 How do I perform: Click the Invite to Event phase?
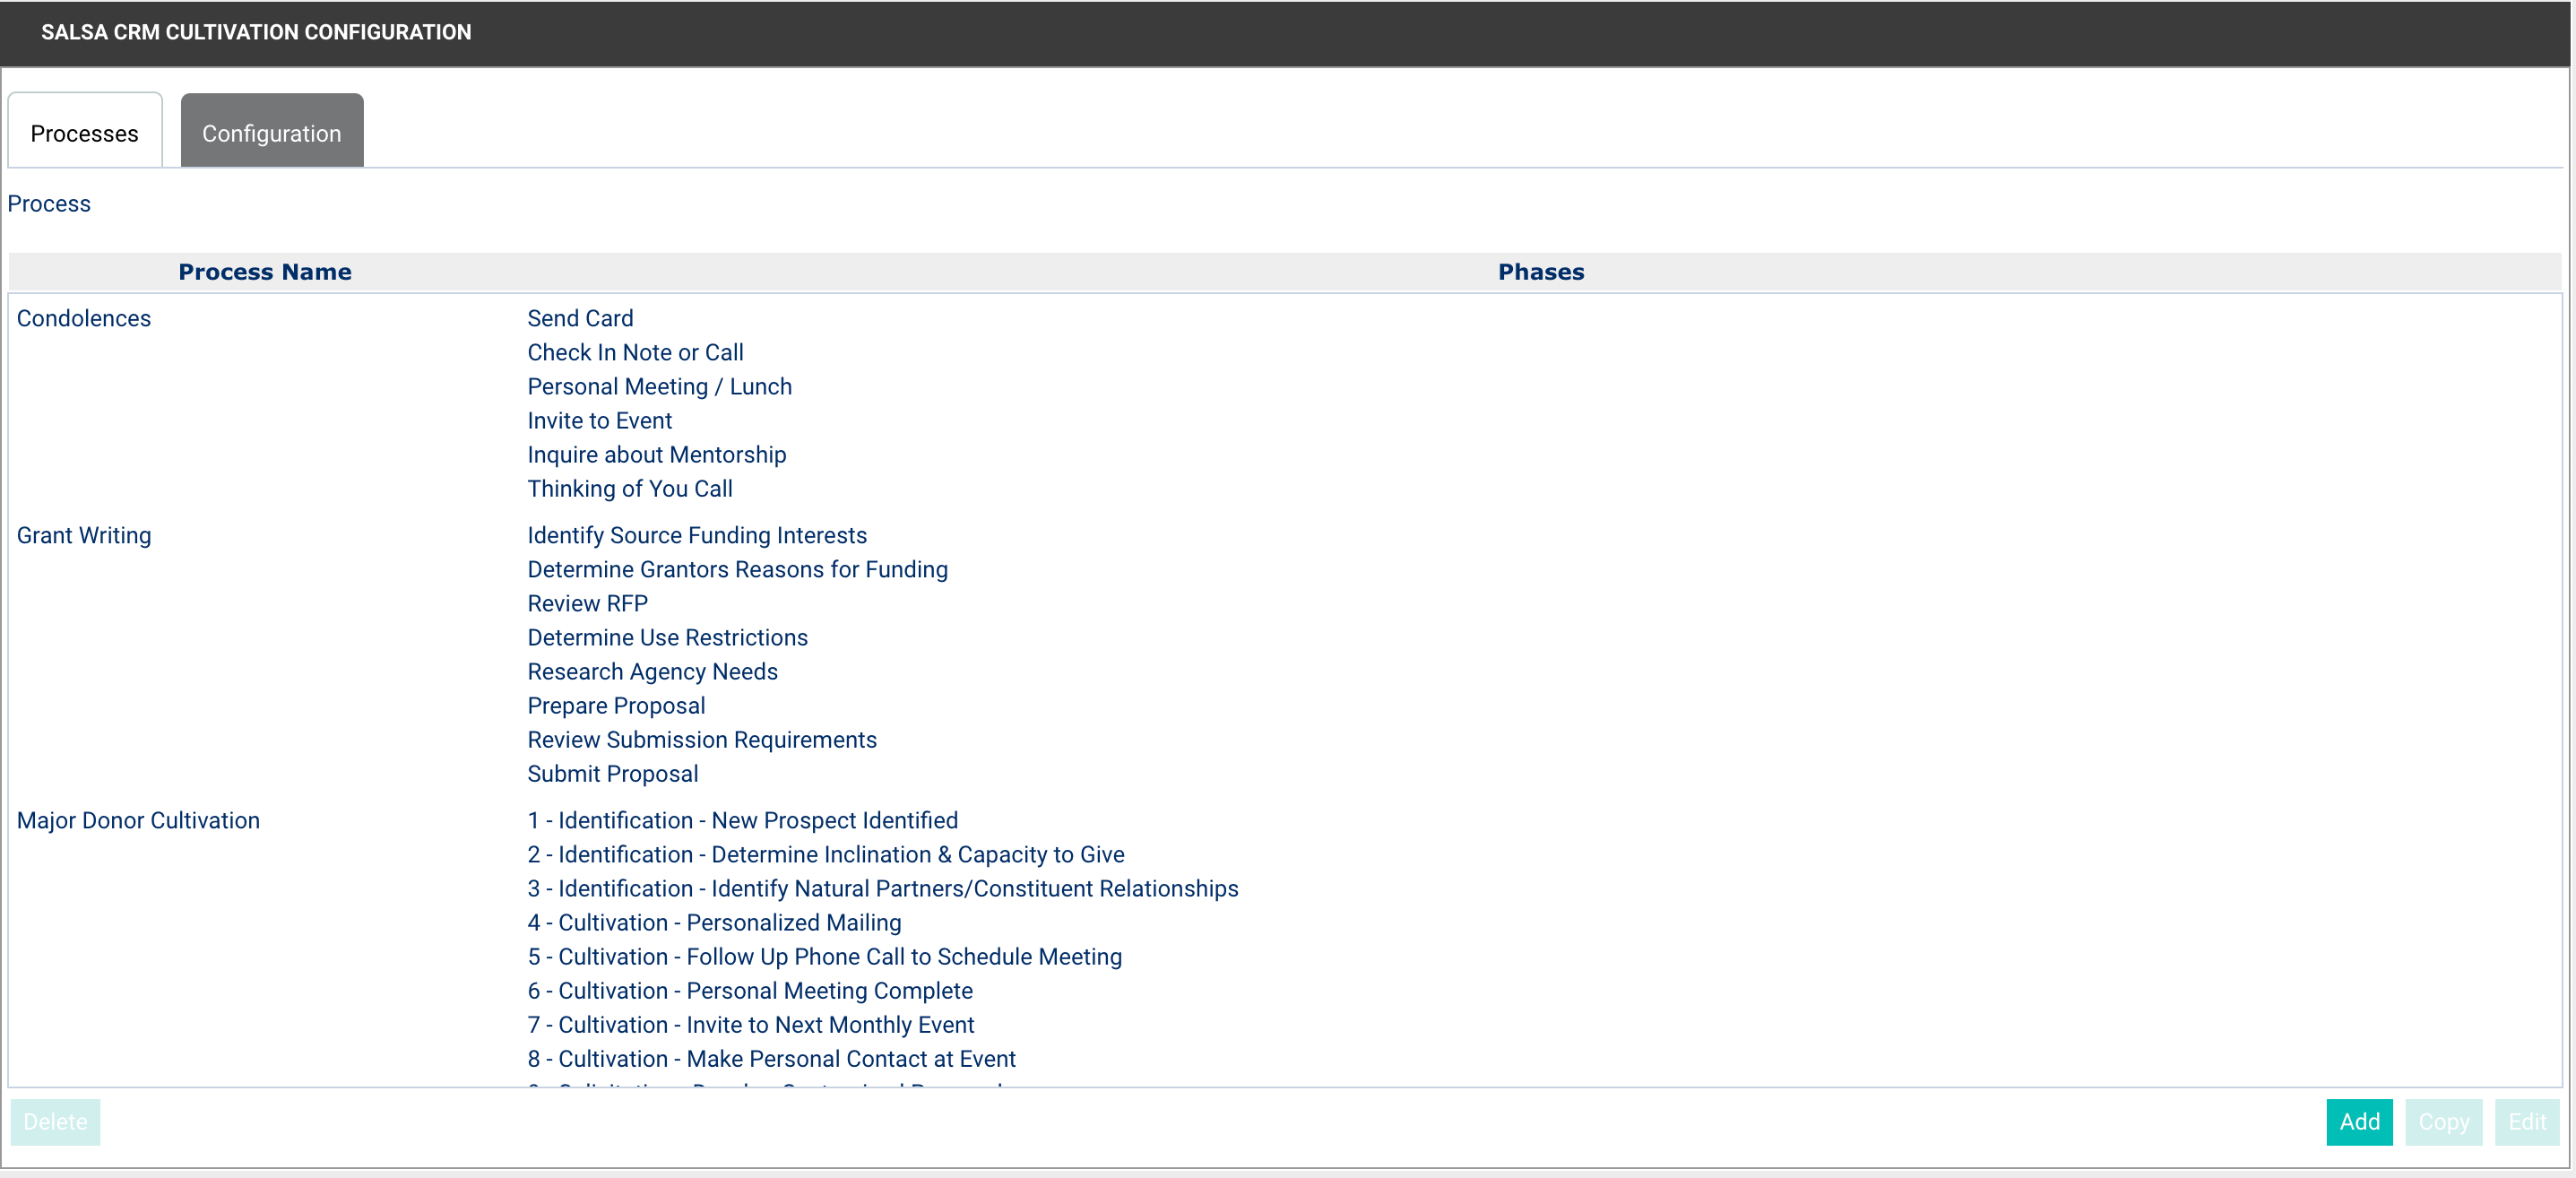(x=599, y=420)
